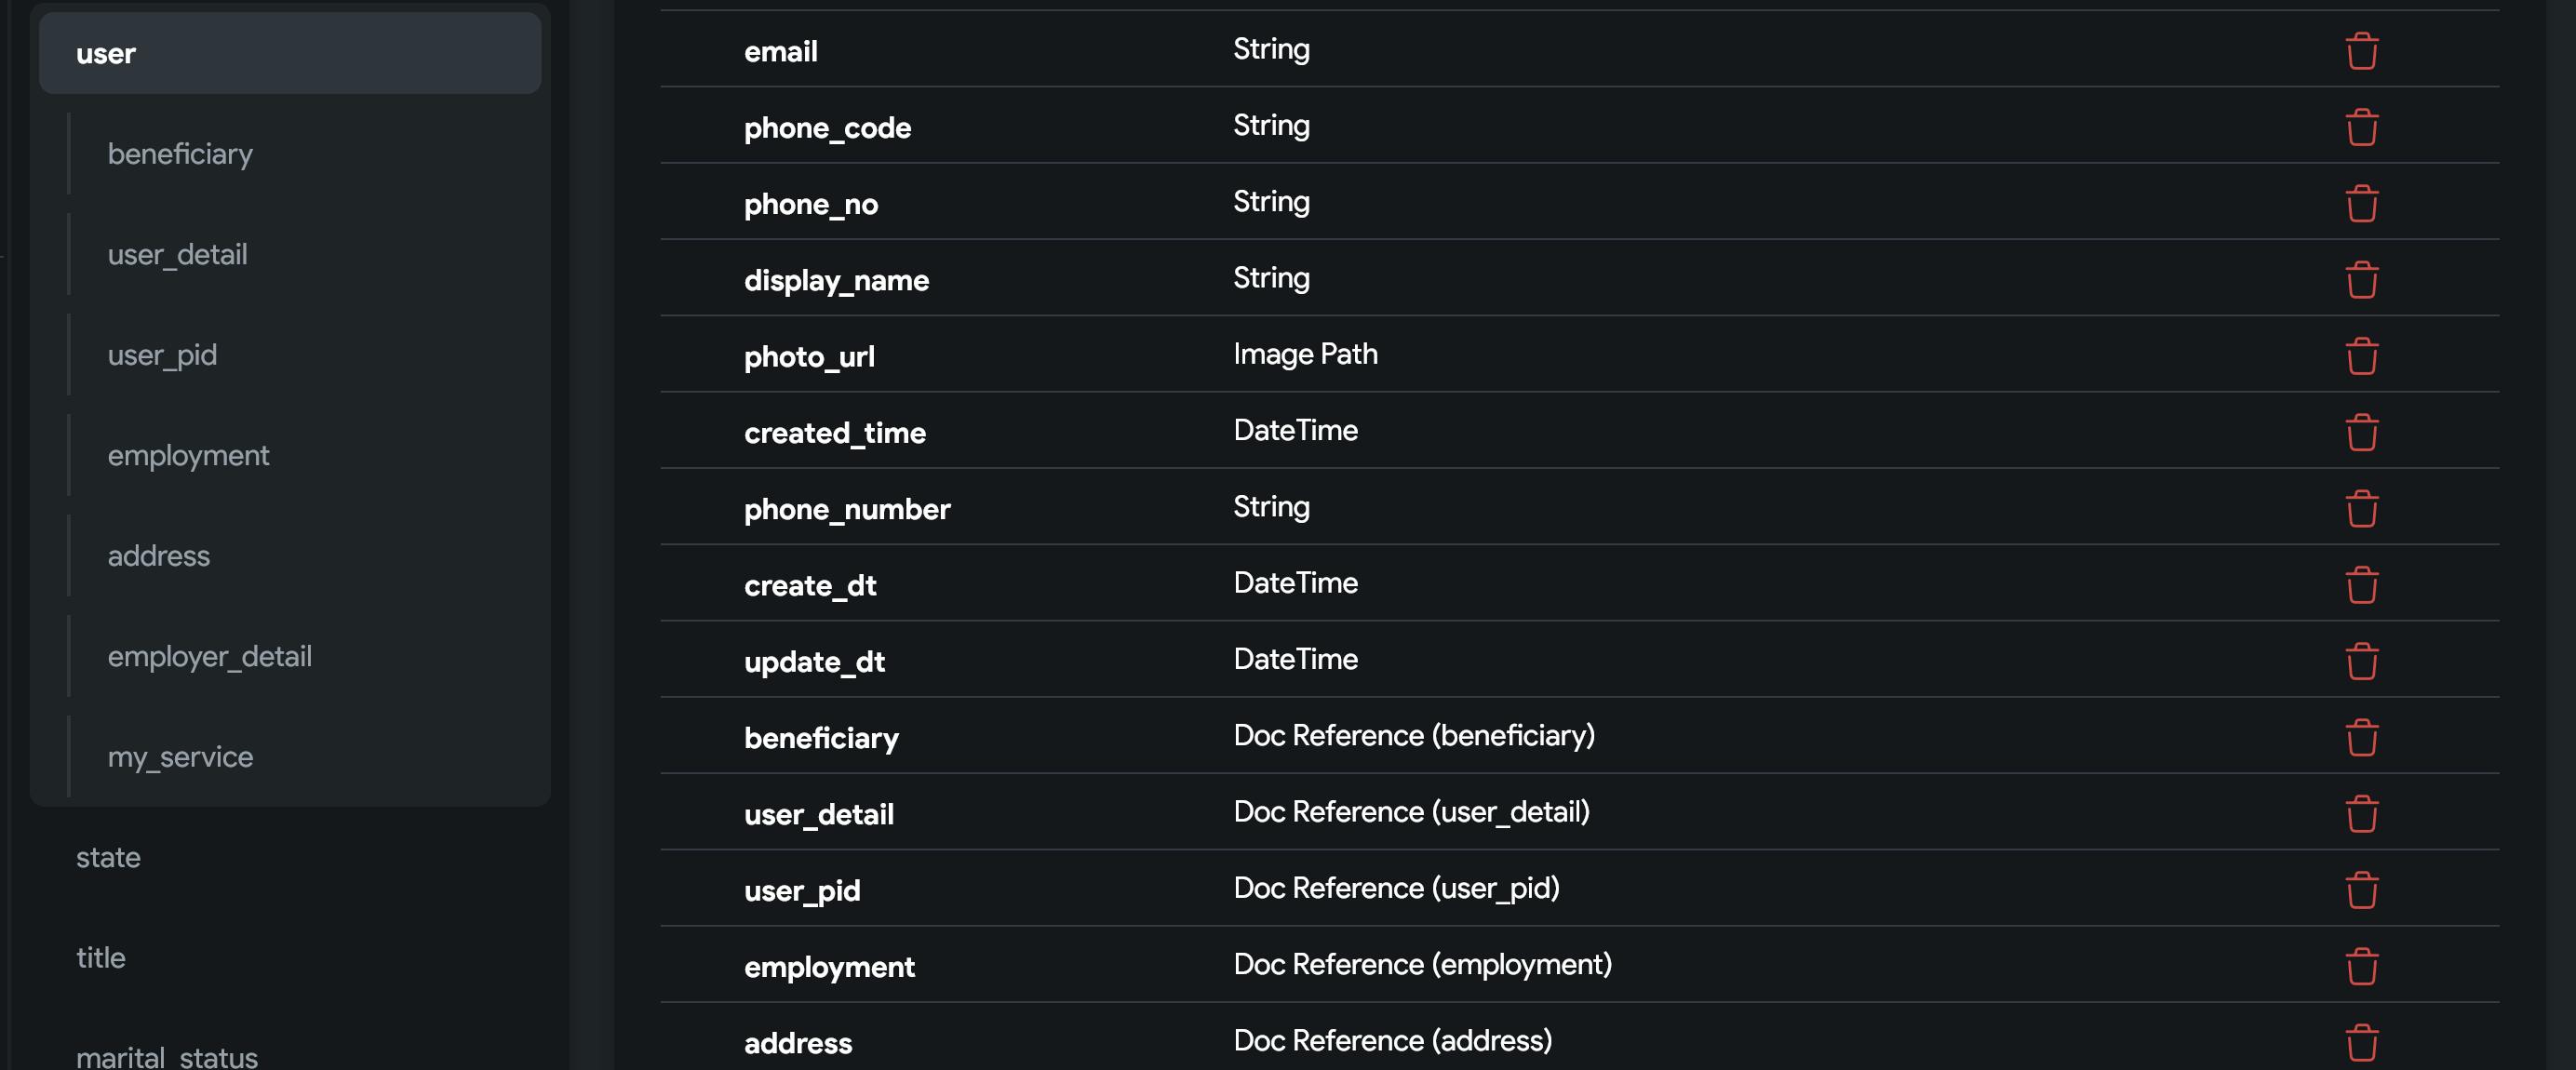Remove the display_name field with trash icon
This screenshot has width=2576, height=1070.
[2361, 279]
